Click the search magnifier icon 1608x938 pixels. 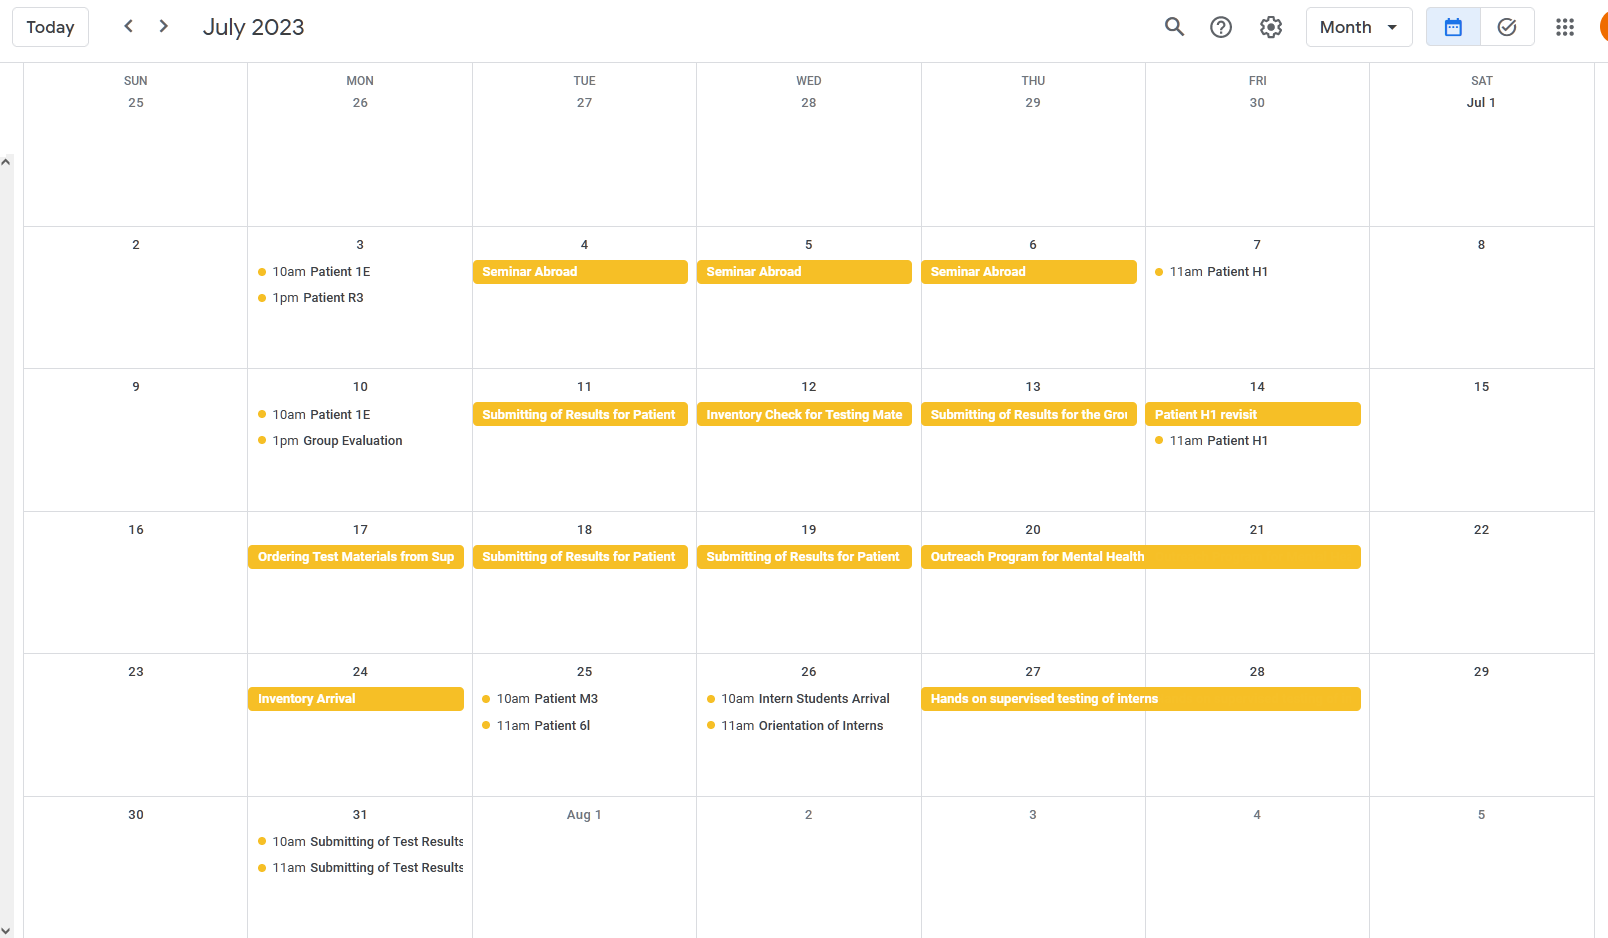click(x=1174, y=27)
